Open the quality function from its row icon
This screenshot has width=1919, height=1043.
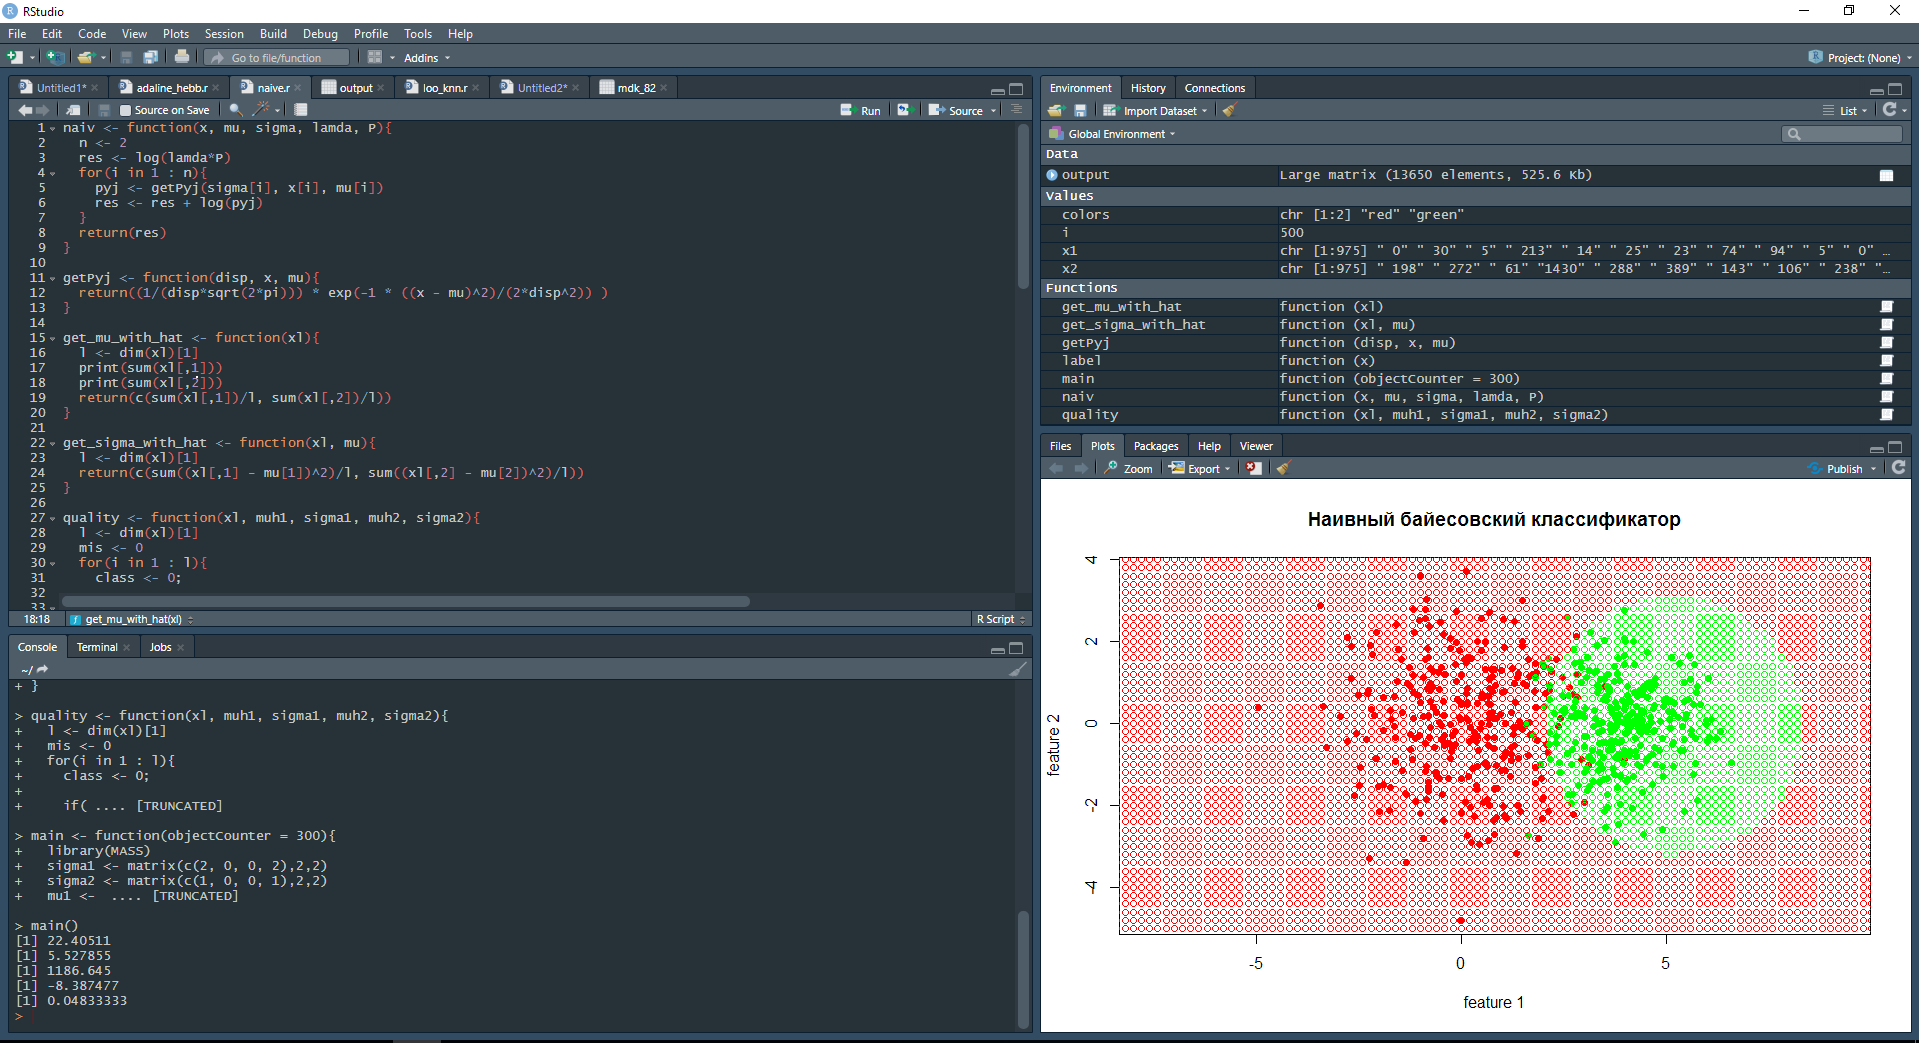(x=1886, y=415)
